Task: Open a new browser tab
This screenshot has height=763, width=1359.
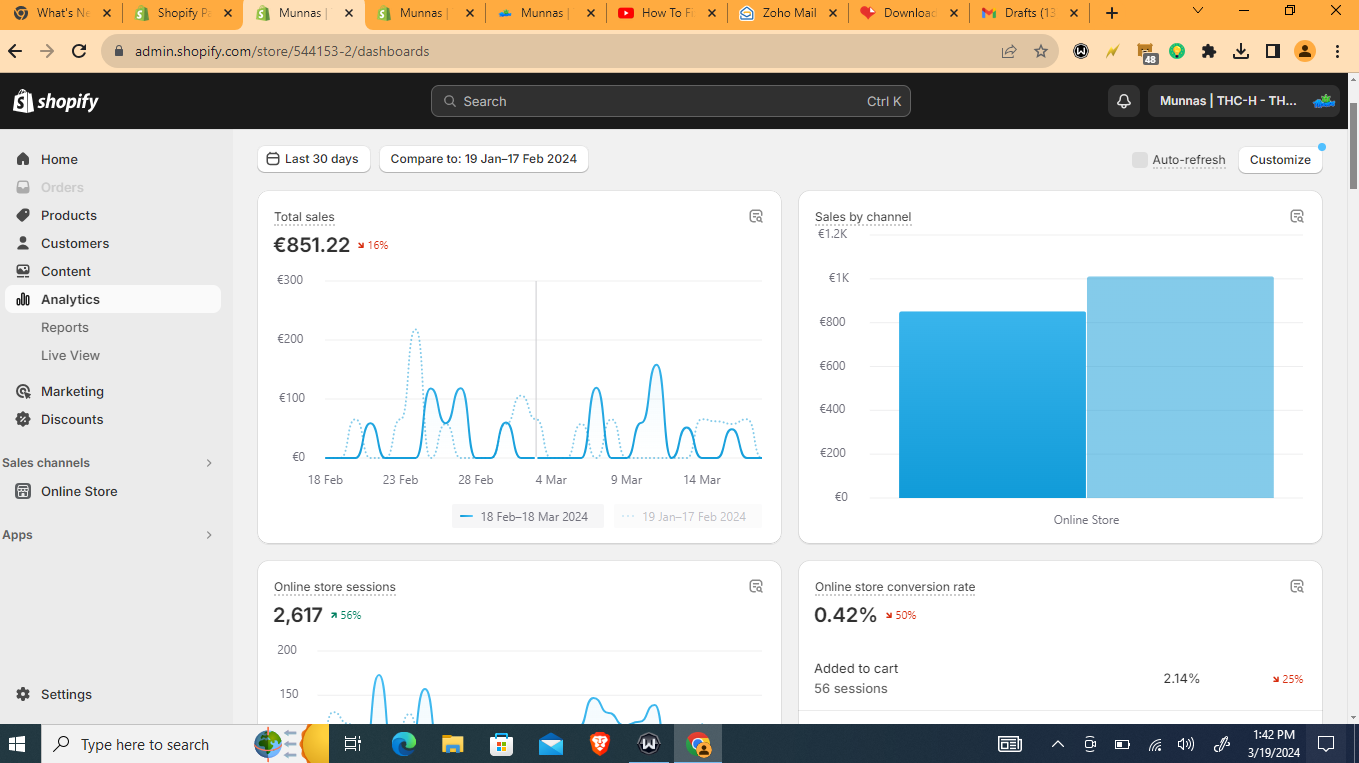Action: pos(1112,13)
